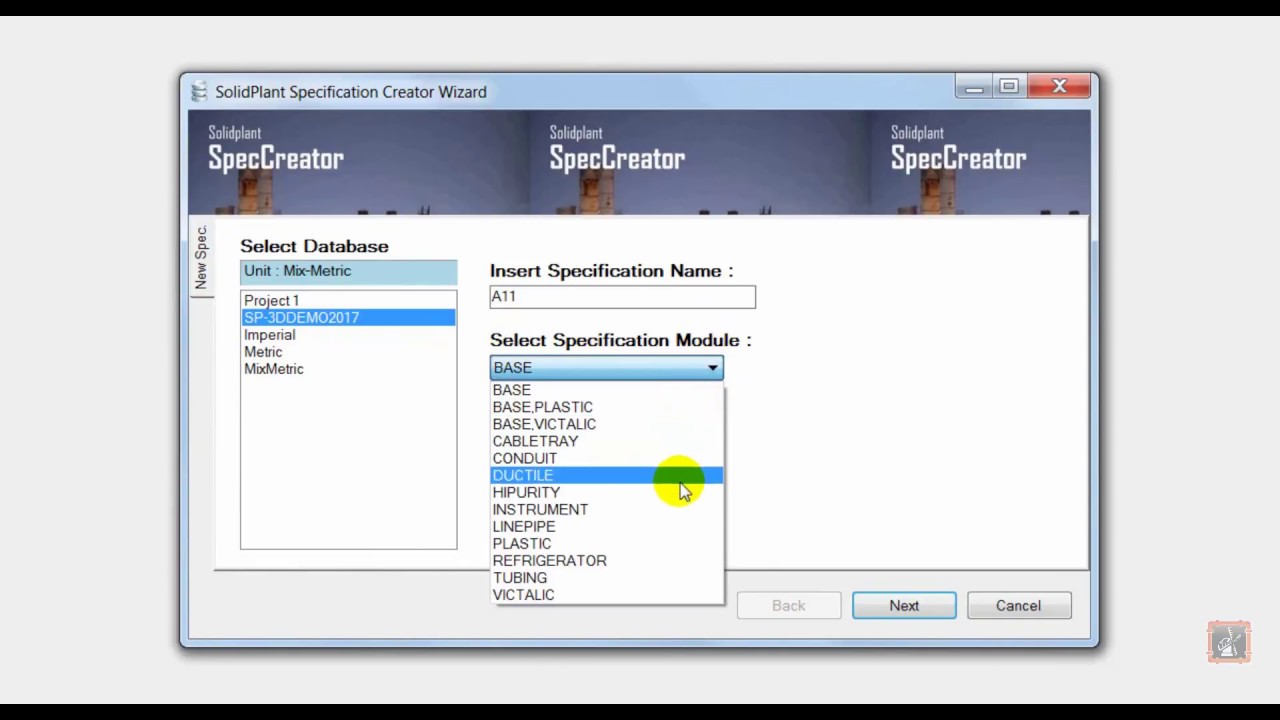
Task: Choose REFRIGERATOR from the dropdown list
Action: (x=606, y=560)
